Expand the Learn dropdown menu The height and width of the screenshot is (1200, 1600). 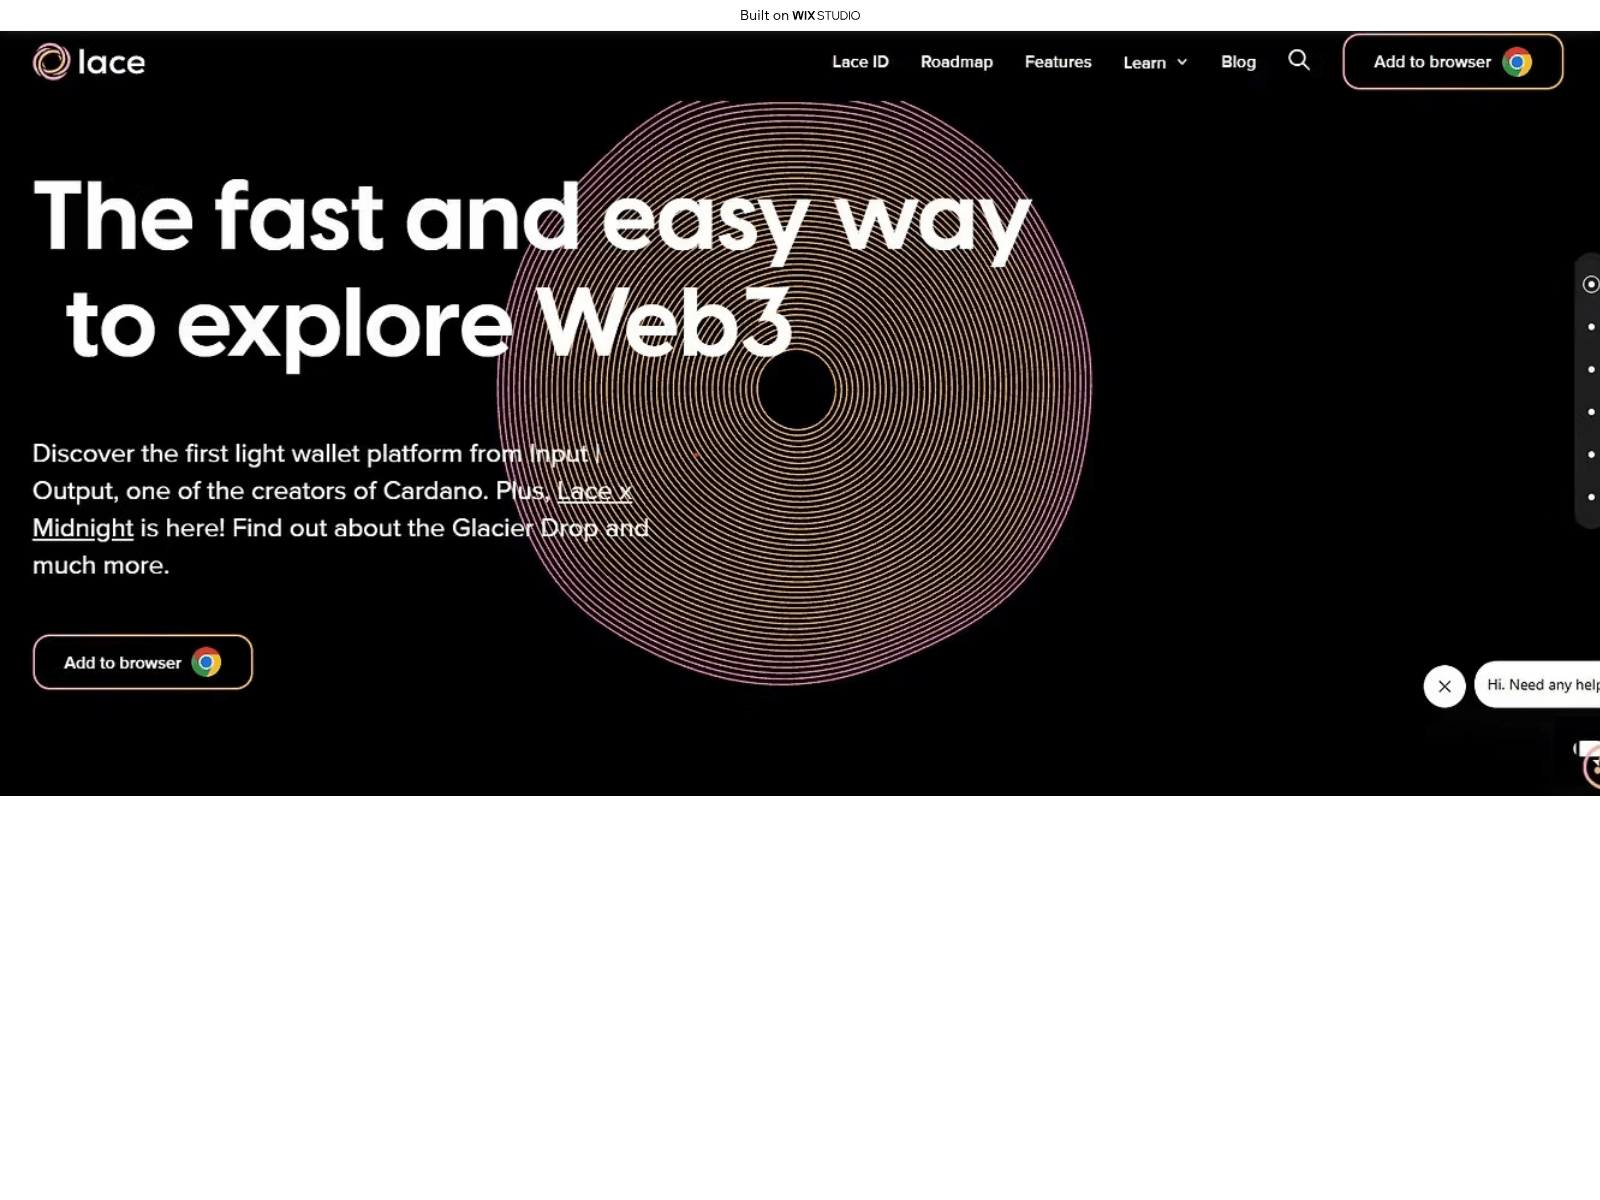tap(1155, 62)
